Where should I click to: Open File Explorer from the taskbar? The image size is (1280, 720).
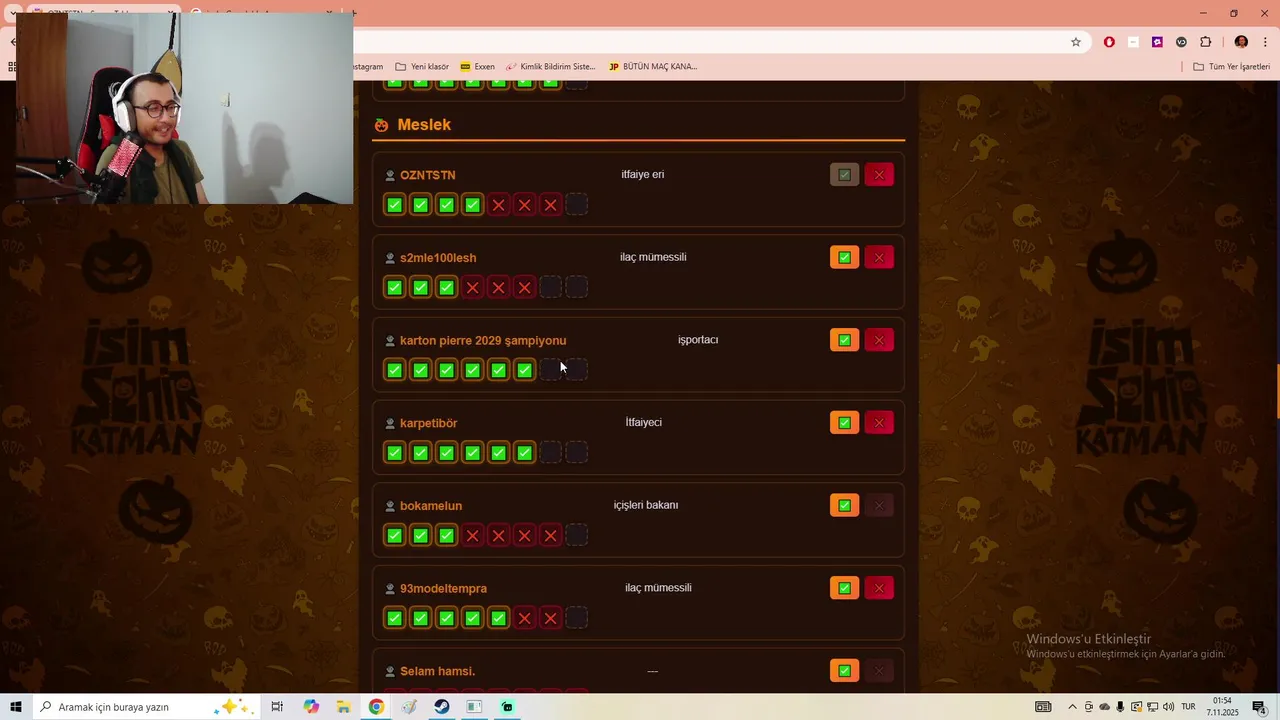[343, 707]
